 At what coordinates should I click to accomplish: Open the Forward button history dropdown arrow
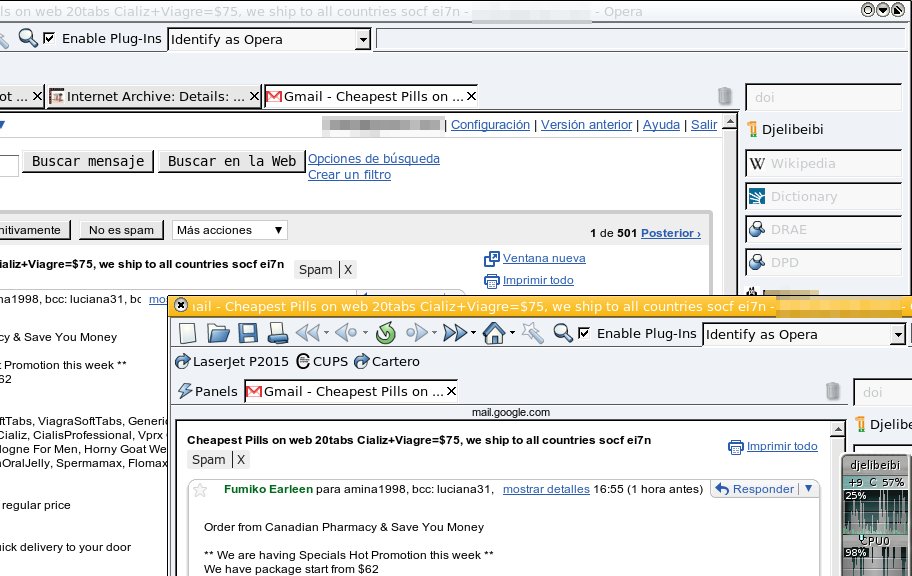click(x=434, y=333)
